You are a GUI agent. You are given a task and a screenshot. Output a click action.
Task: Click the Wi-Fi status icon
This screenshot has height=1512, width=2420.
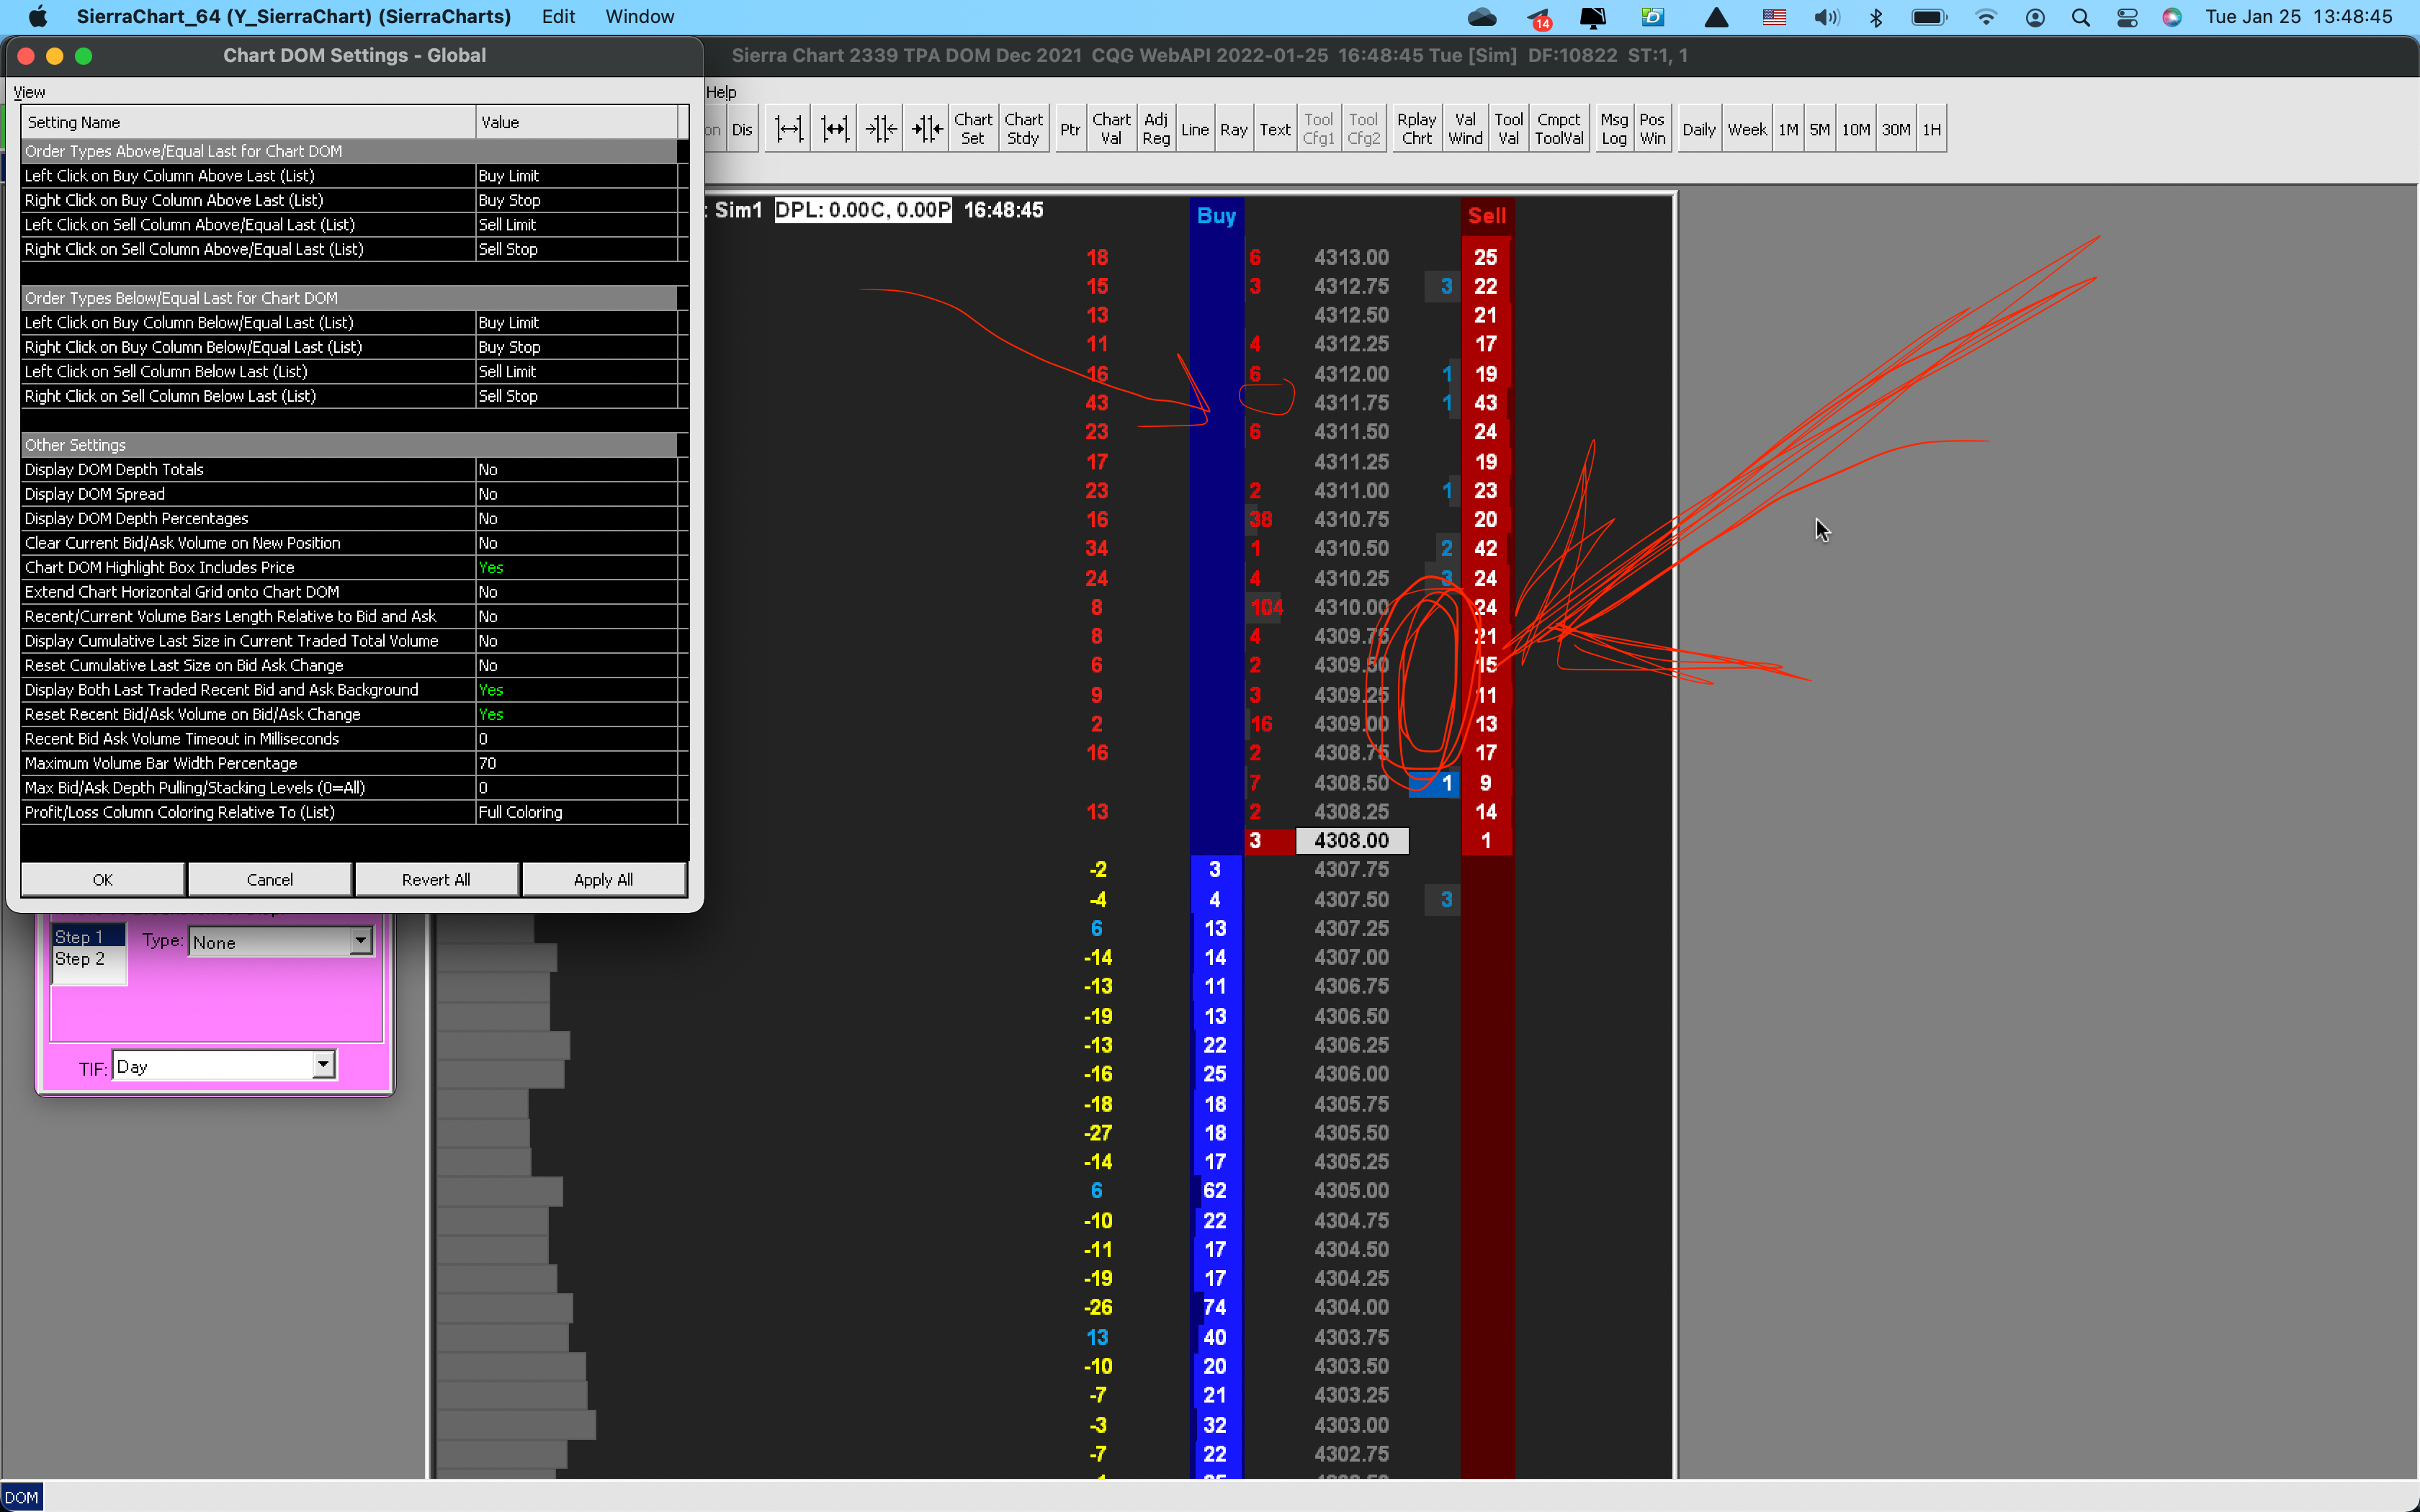pos(1986,17)
